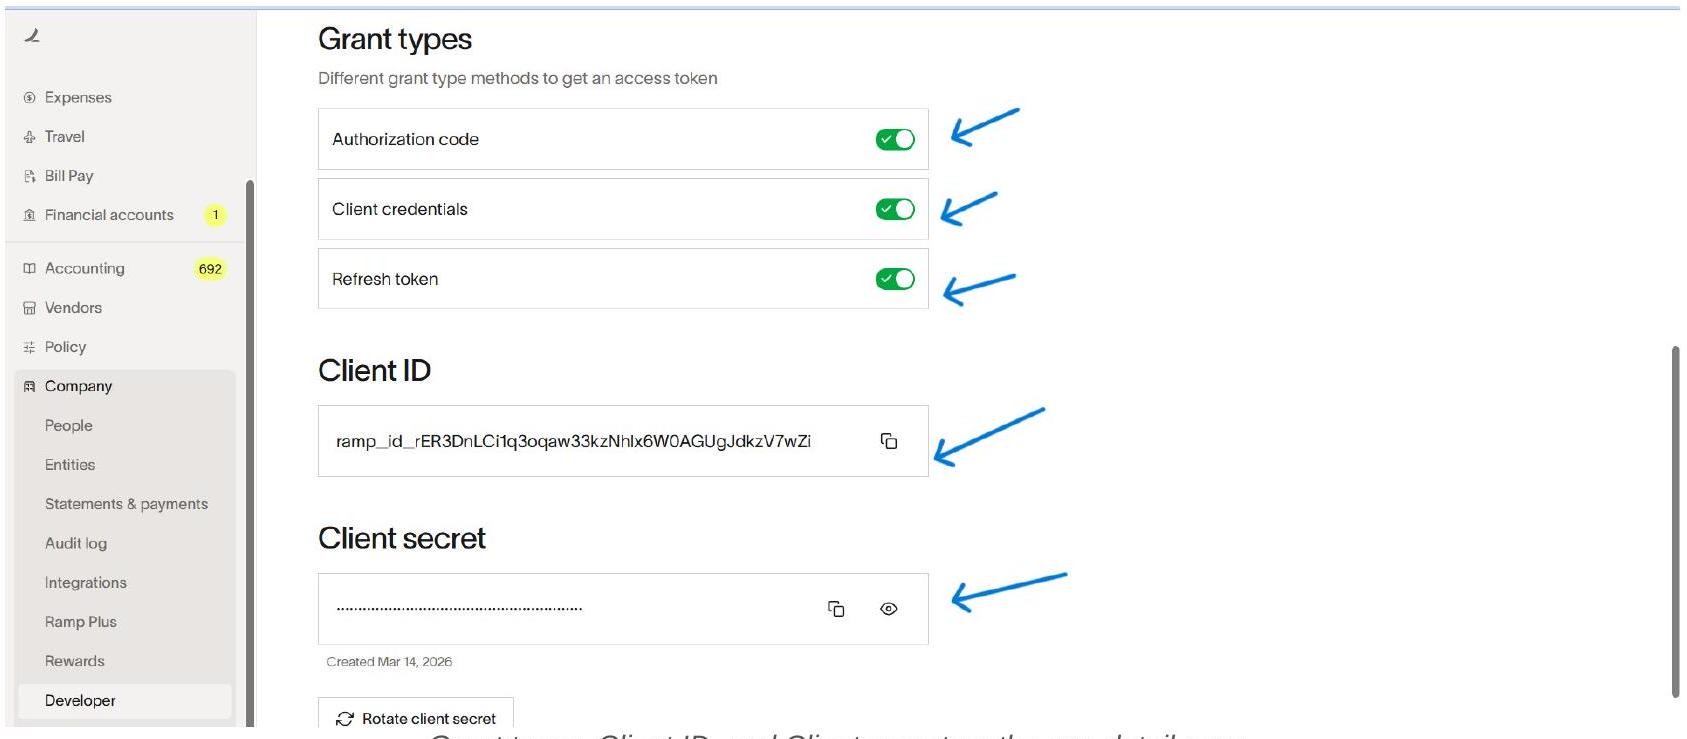Screen dimensions: 1687x739
Task: Click the masked Client secret field
Action: (623, 609)
